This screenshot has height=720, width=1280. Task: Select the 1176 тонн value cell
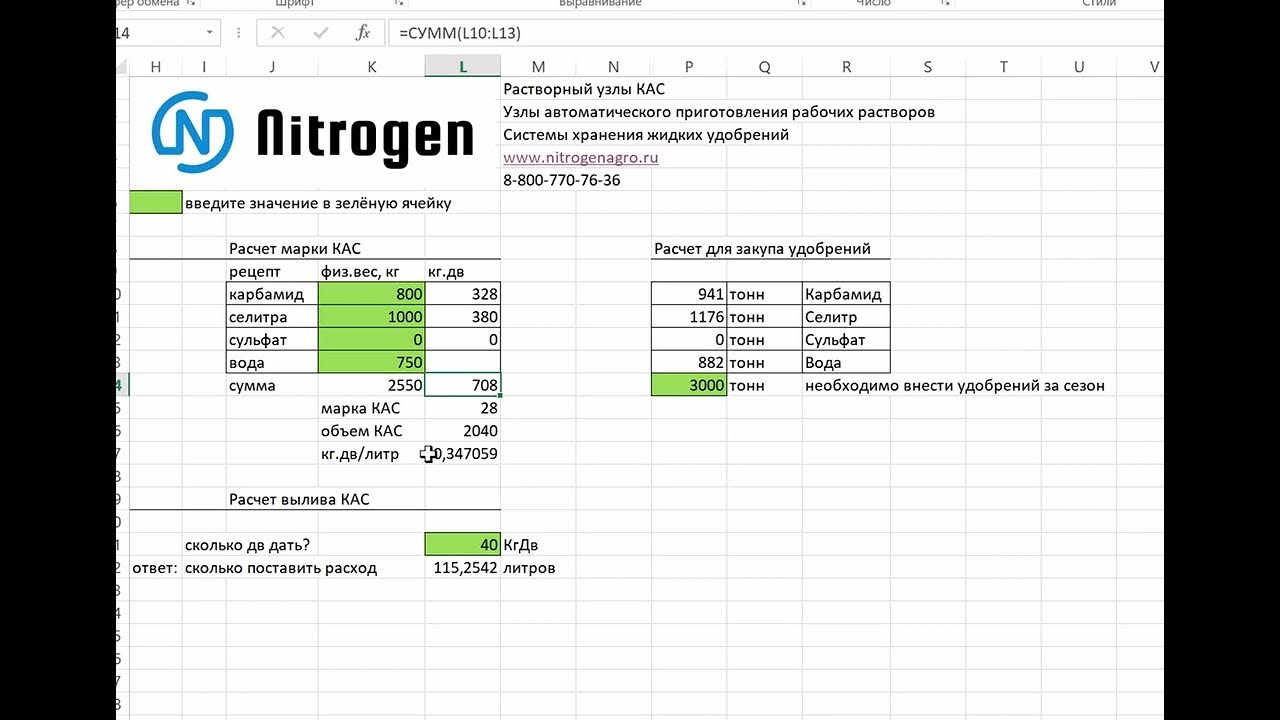pyautogui.click(x=689, y=317)
